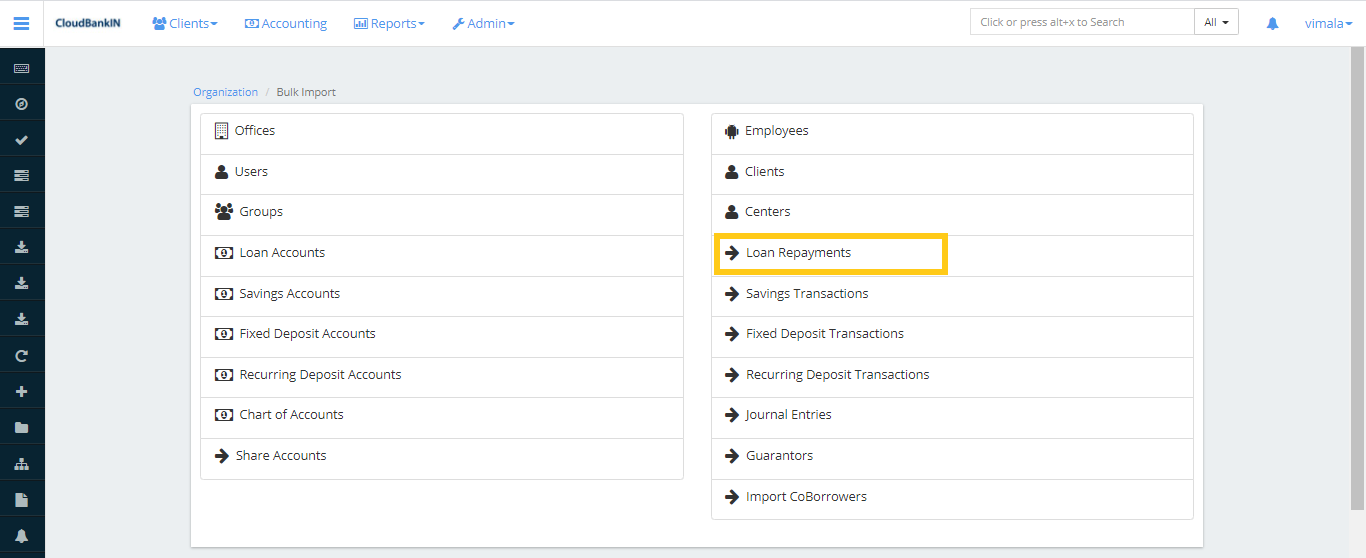Click the keyboard icon in the sidebar
Image resolution: width=1366 pixels, height=558 pixels.
pyautogui.click(x=21, y=68)
